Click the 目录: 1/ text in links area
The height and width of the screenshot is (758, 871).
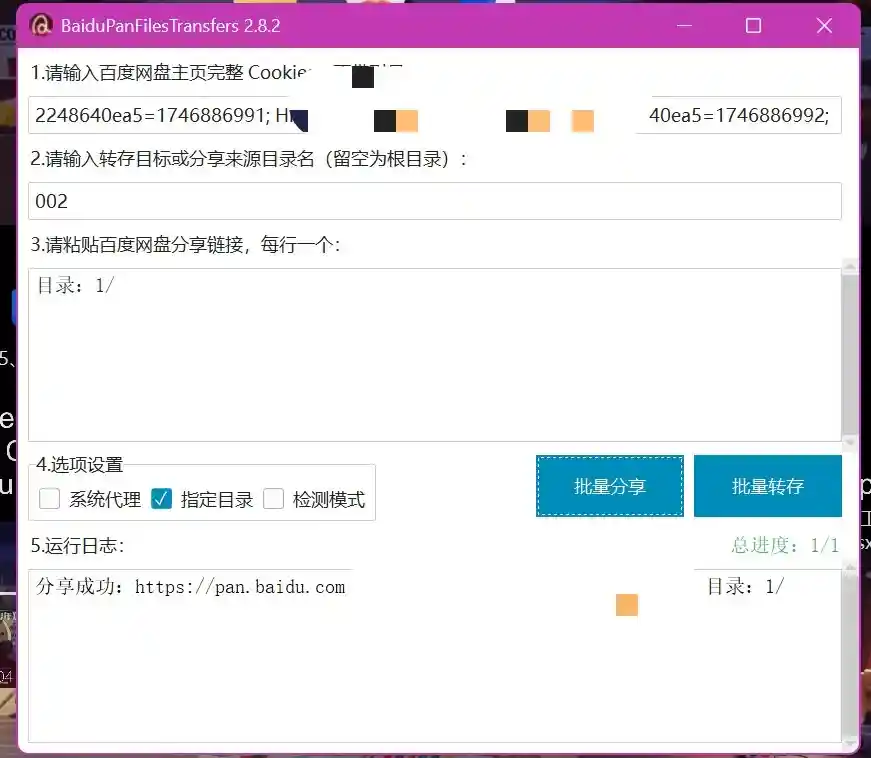pyautogui.click(x=76, y=285)
